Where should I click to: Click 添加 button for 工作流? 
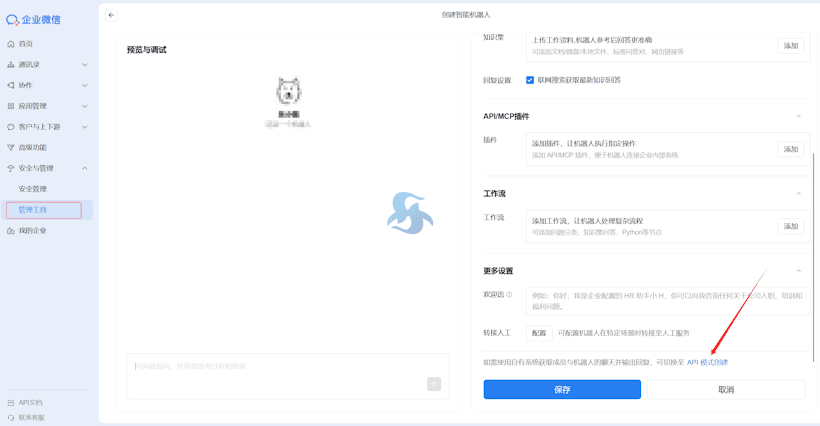(x=791, y=226)
